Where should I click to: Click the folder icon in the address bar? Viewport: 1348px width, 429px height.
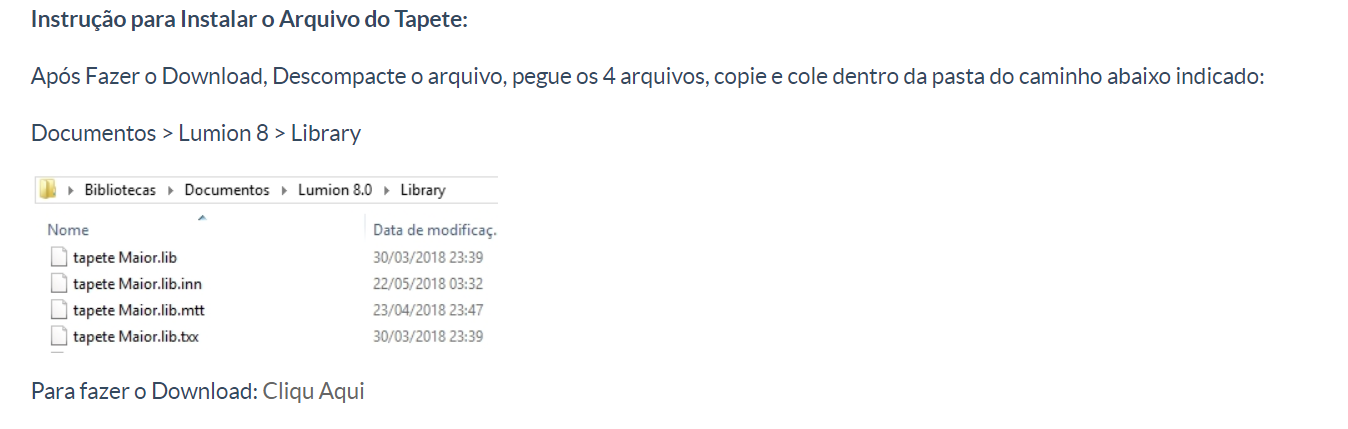[47, 190]
